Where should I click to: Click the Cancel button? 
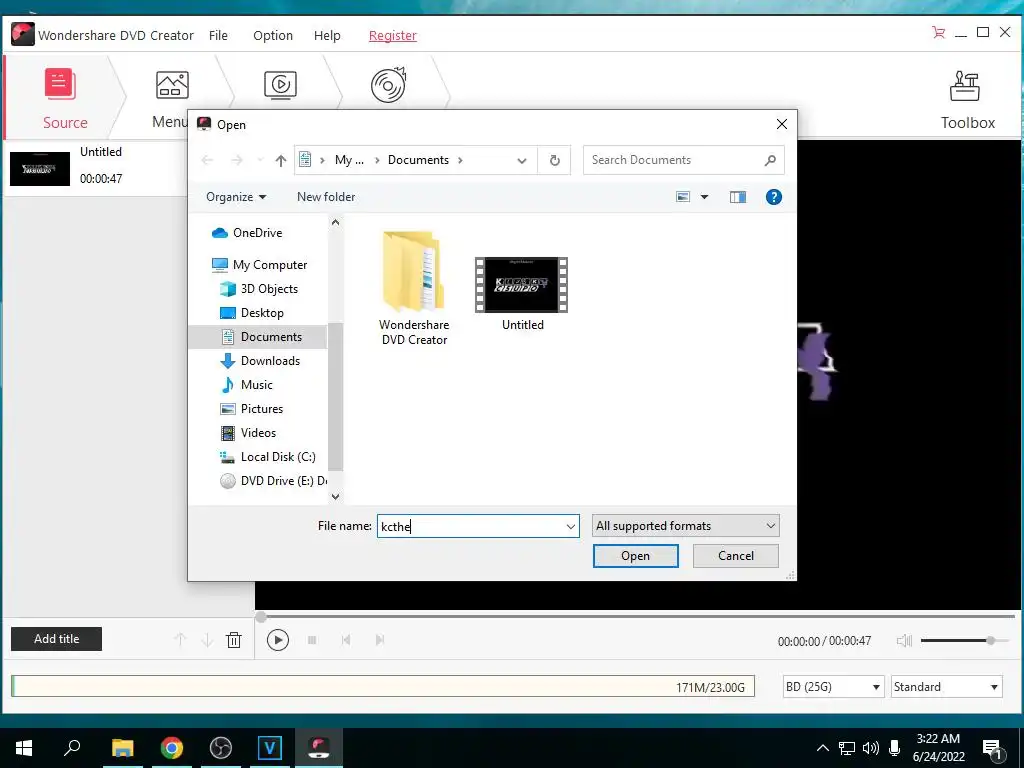(735, 556)
